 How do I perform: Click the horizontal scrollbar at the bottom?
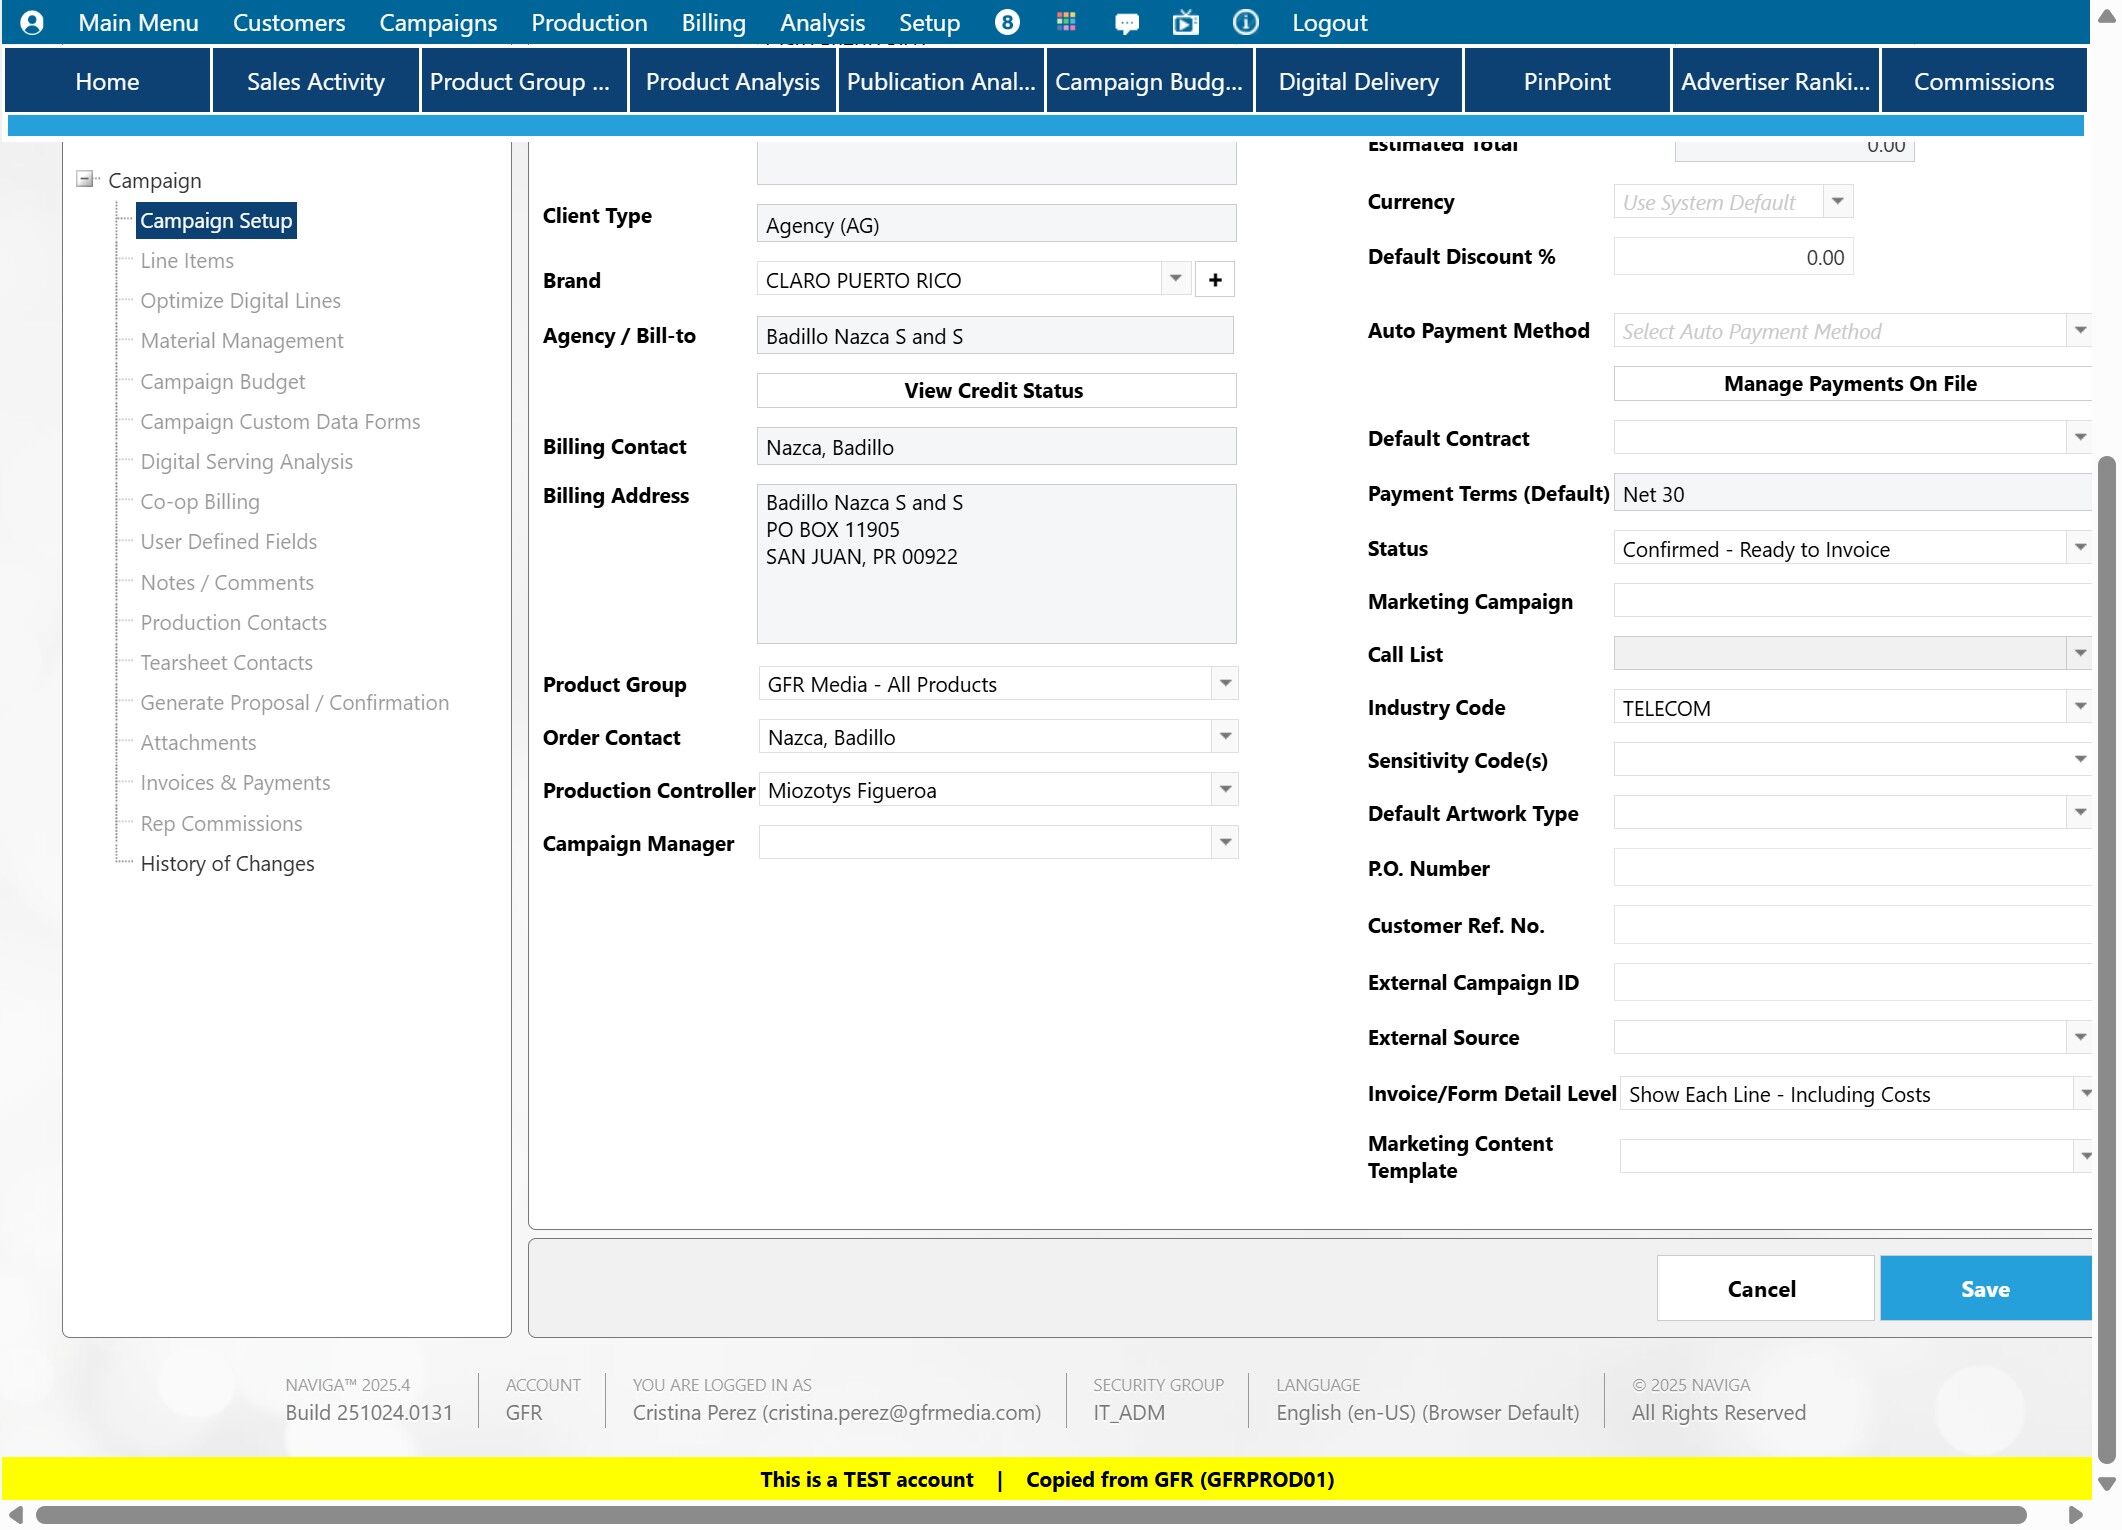click(1030, 1515)
